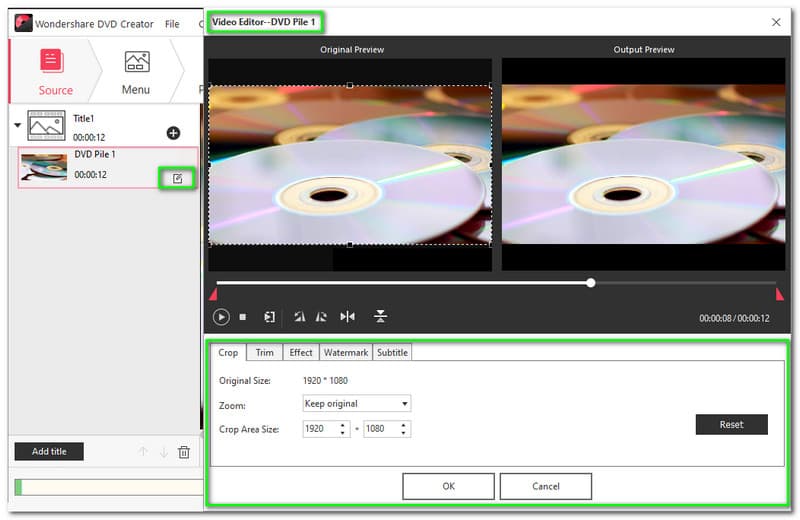
Task: Flip the video vertically
Action: 380,317
